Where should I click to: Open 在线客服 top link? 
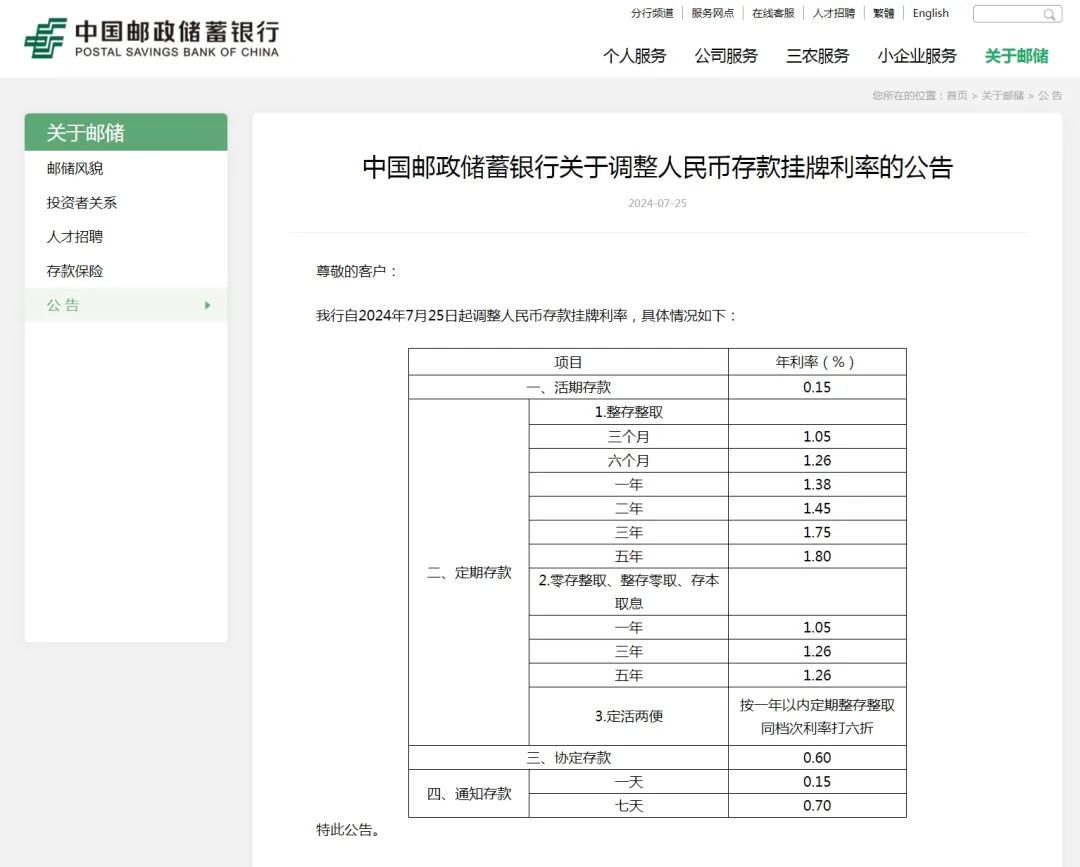click(773, 13)
